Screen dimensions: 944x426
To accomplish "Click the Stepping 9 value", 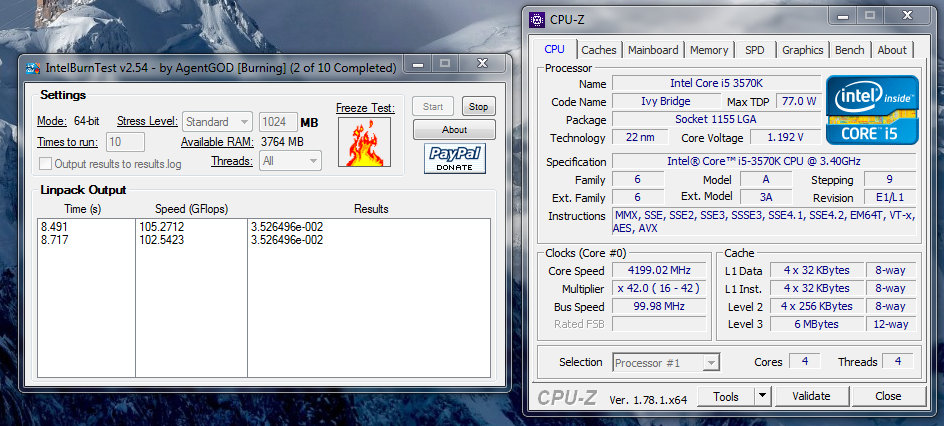I will pyautogui.click(x=890, y=179).
